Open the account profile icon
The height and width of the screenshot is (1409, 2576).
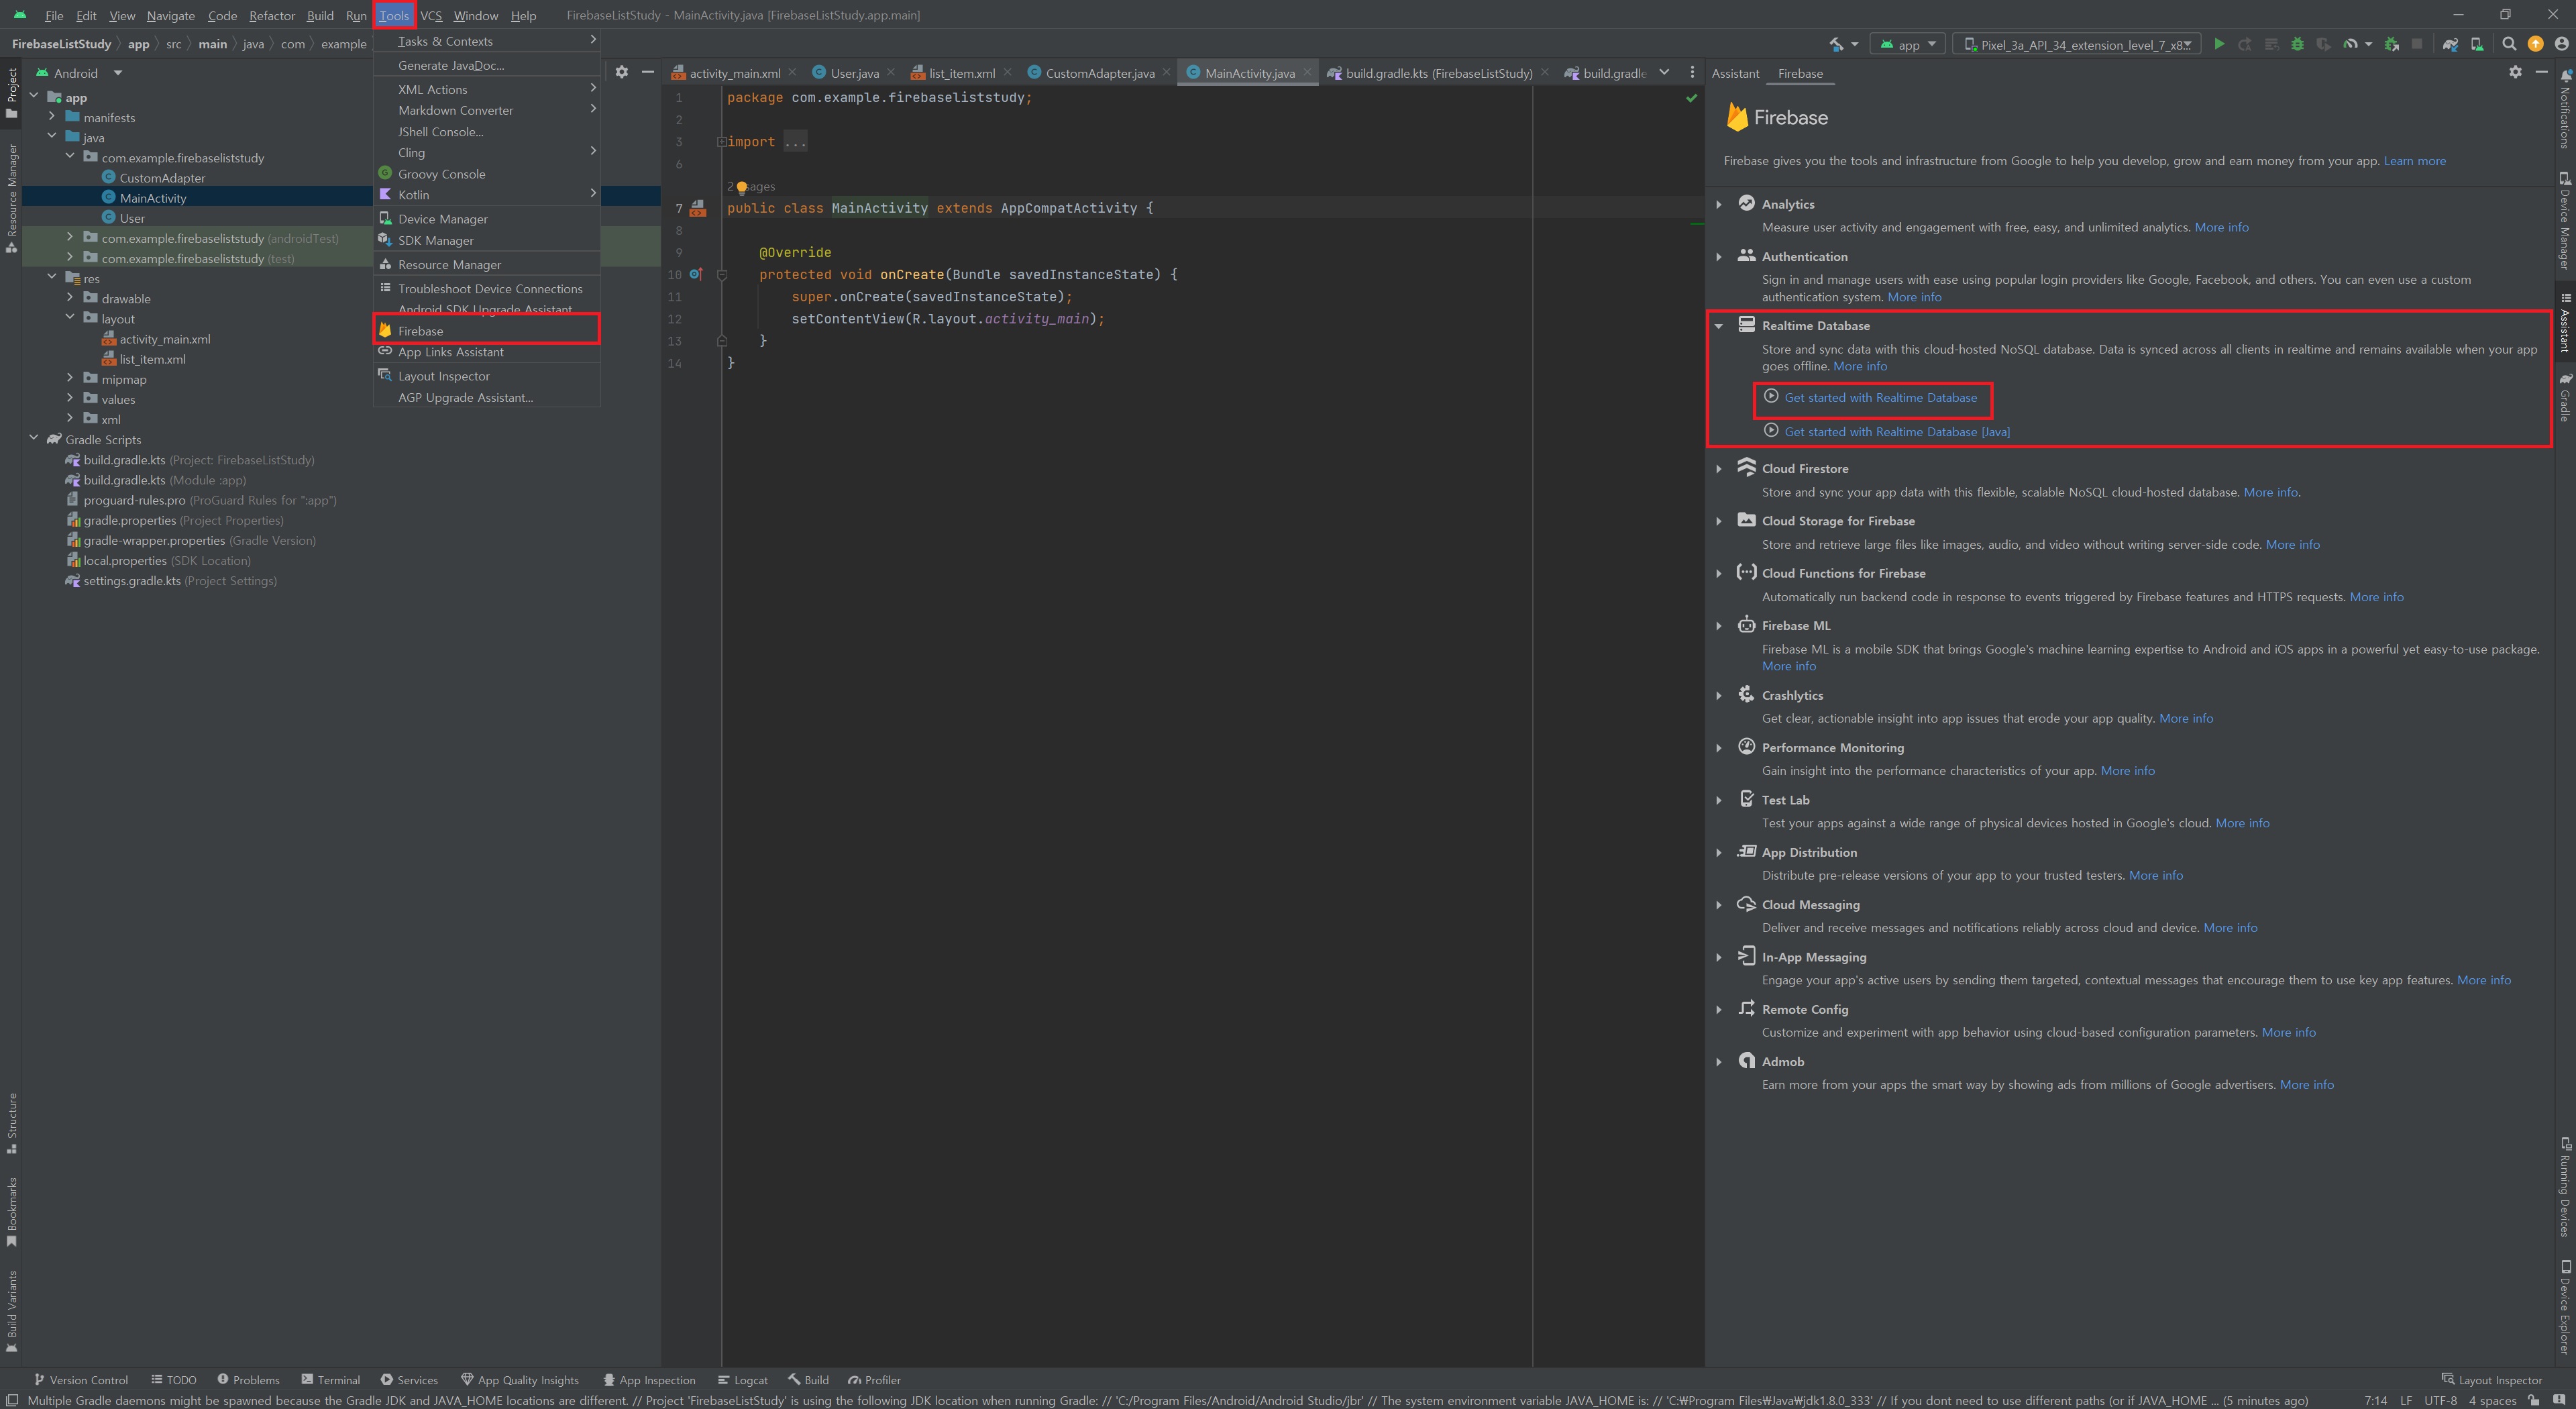point(2561,44)
